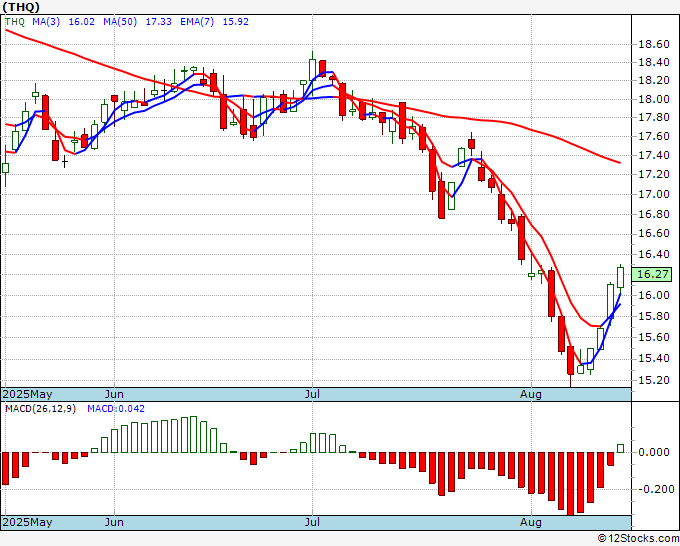Click the Jun label on price chart axis
This screenshot has height=546, width=680.
[x=114, y=394]
